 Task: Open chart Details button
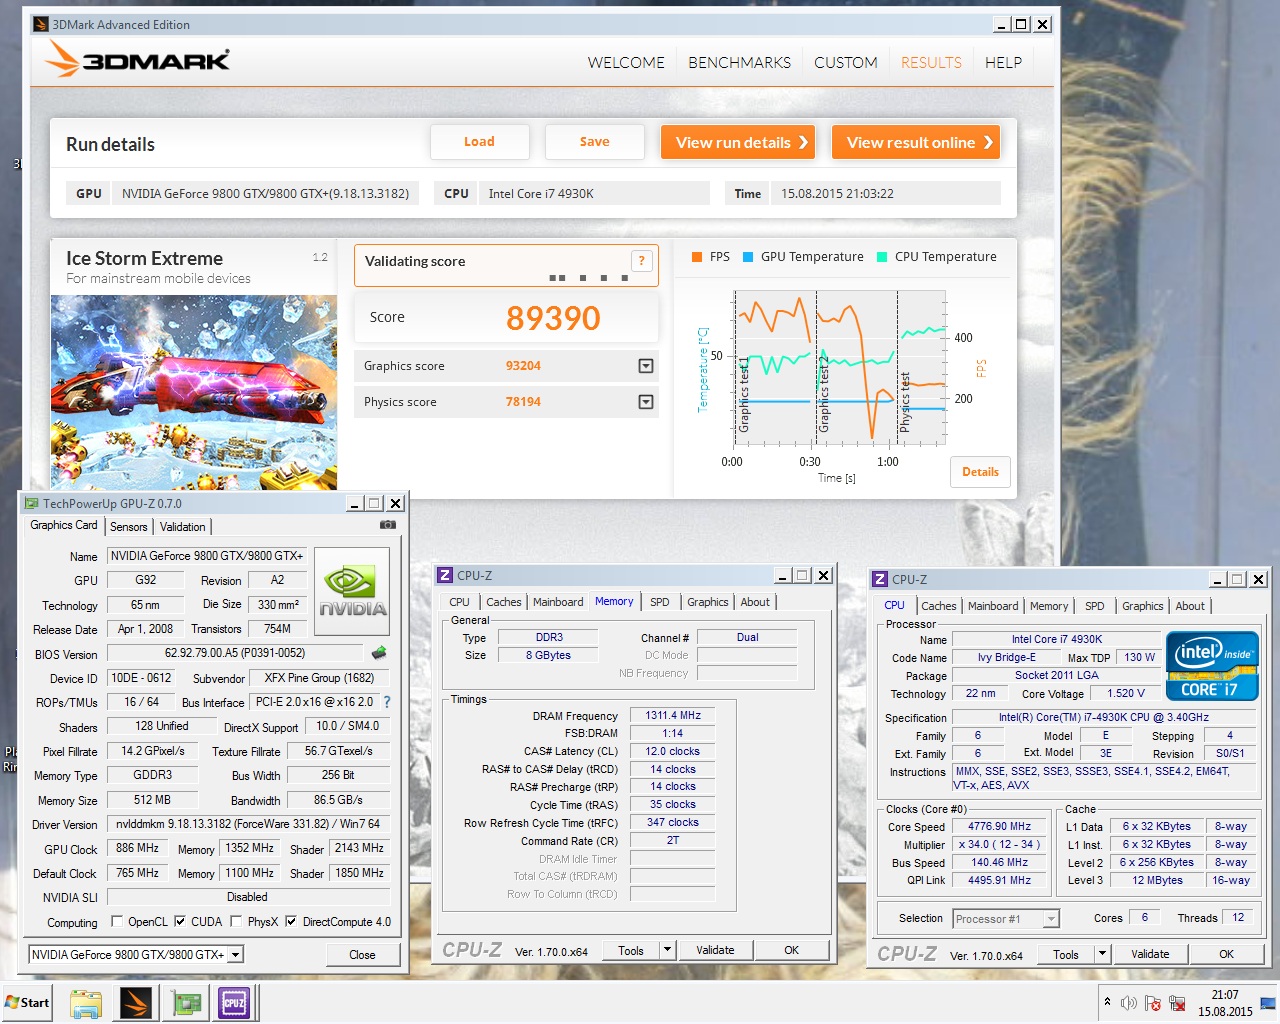coord(980,472)
